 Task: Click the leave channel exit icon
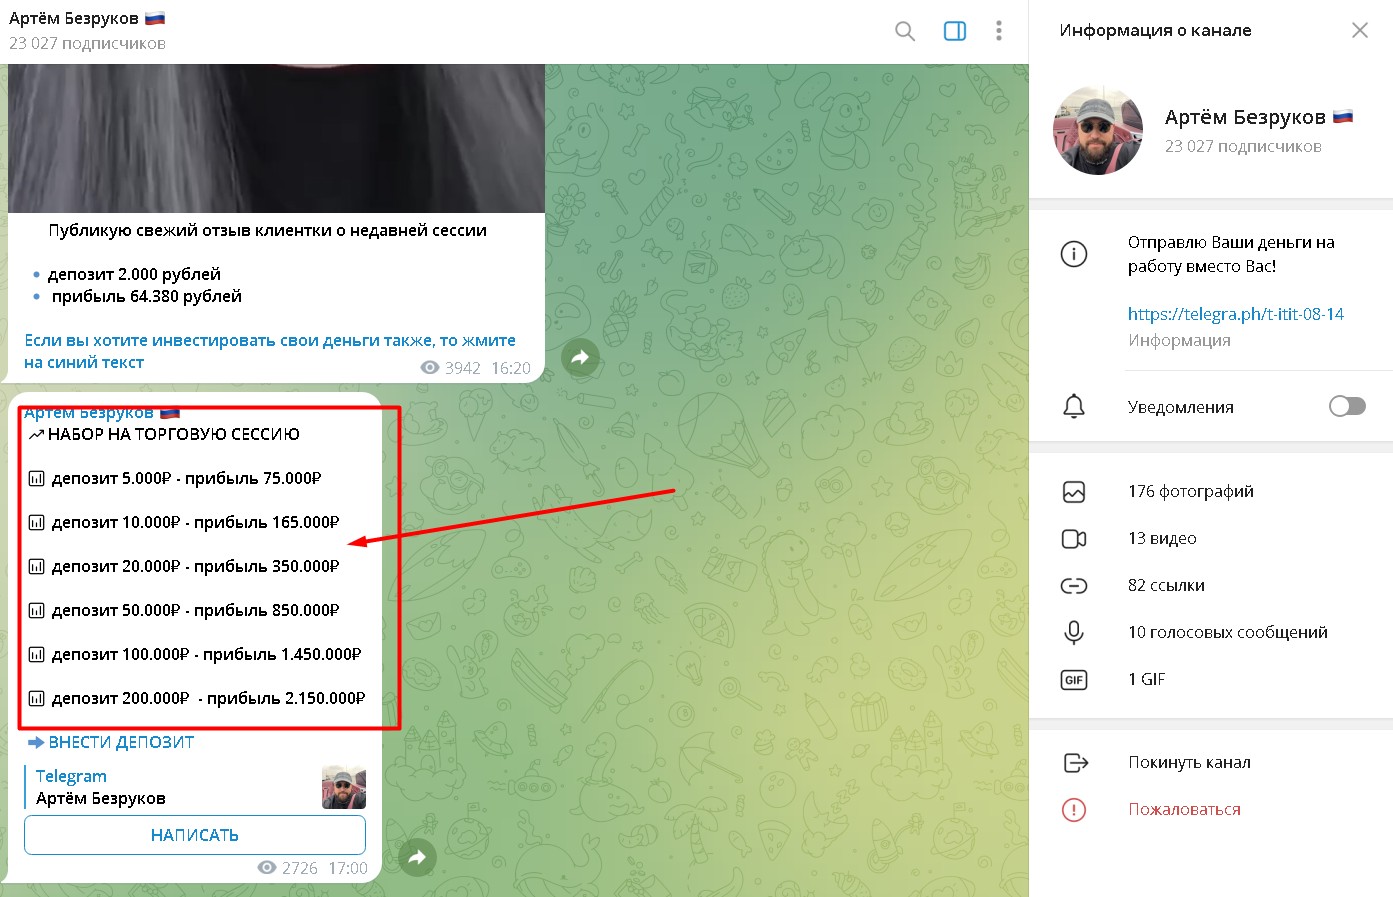(x=1075, y=762)
